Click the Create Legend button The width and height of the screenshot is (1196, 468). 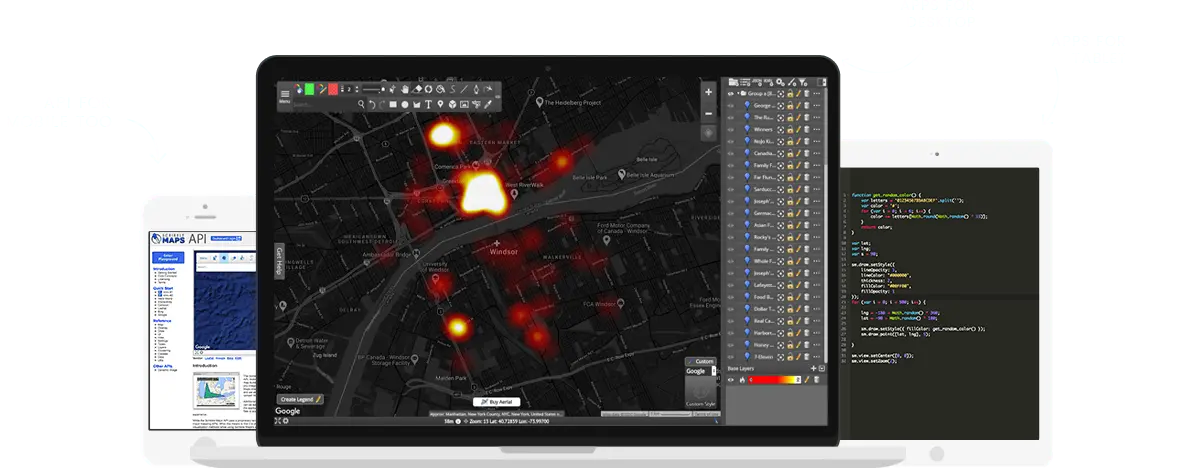click(x=300, y=399)
